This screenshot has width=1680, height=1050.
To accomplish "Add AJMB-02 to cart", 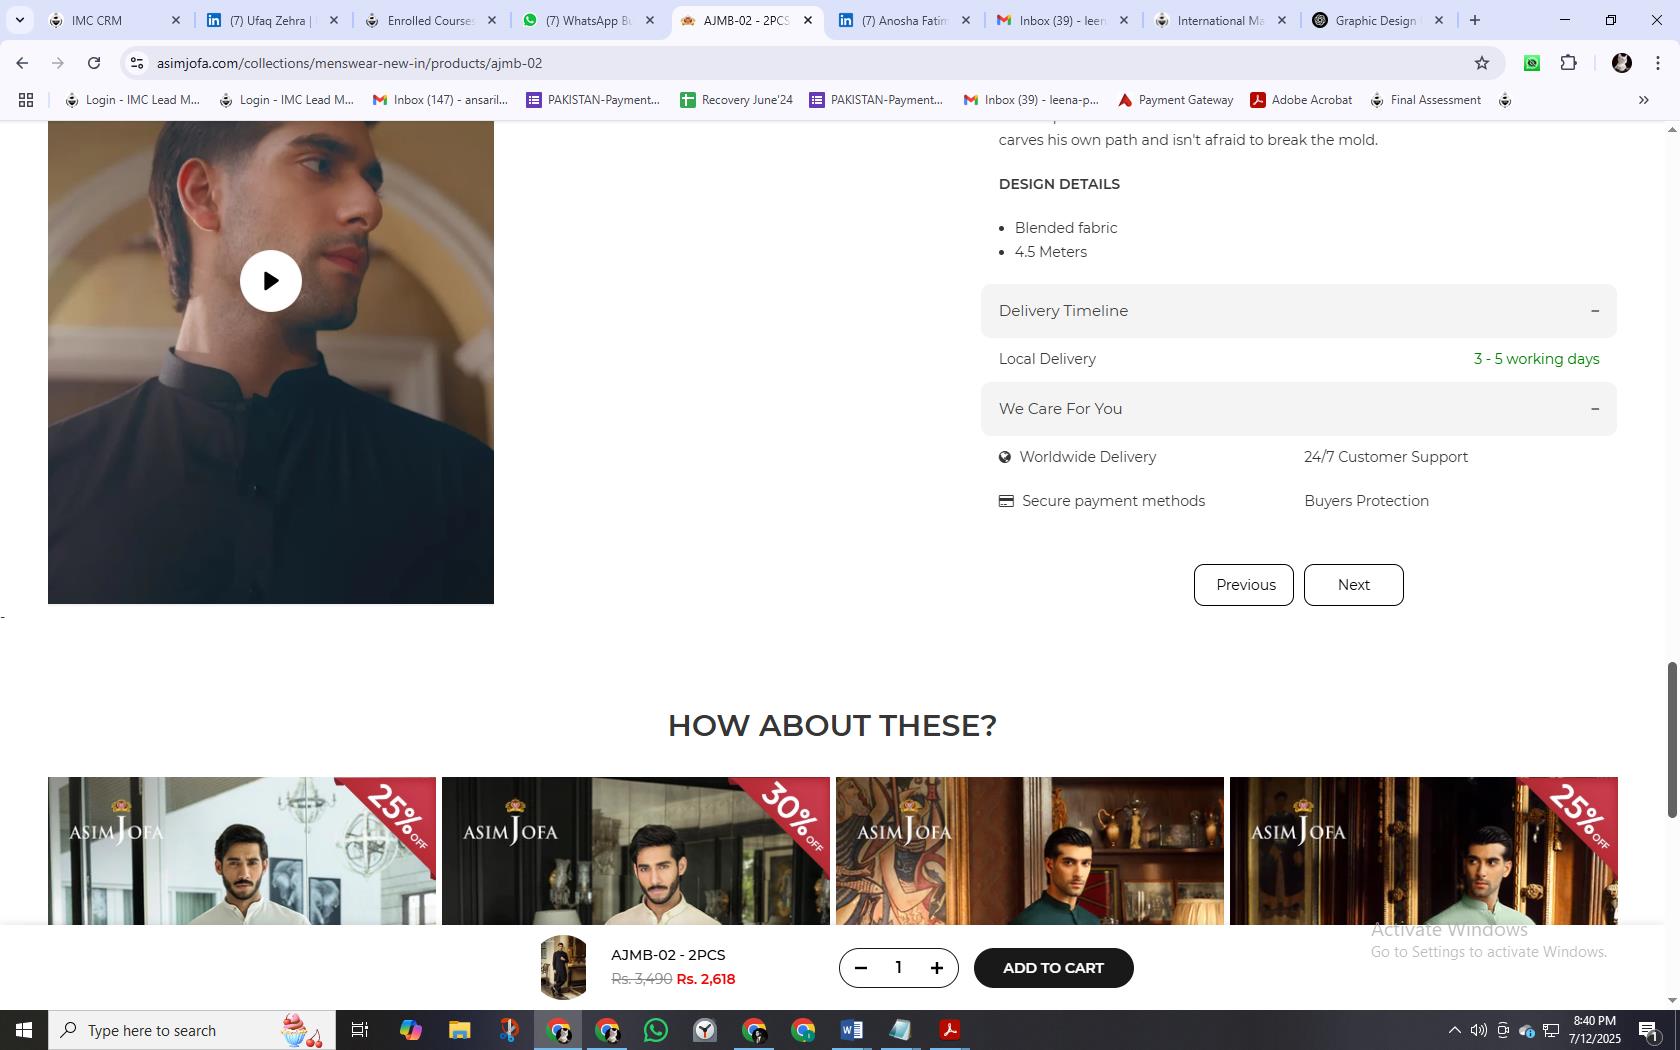I will [x=1053, y=968].
